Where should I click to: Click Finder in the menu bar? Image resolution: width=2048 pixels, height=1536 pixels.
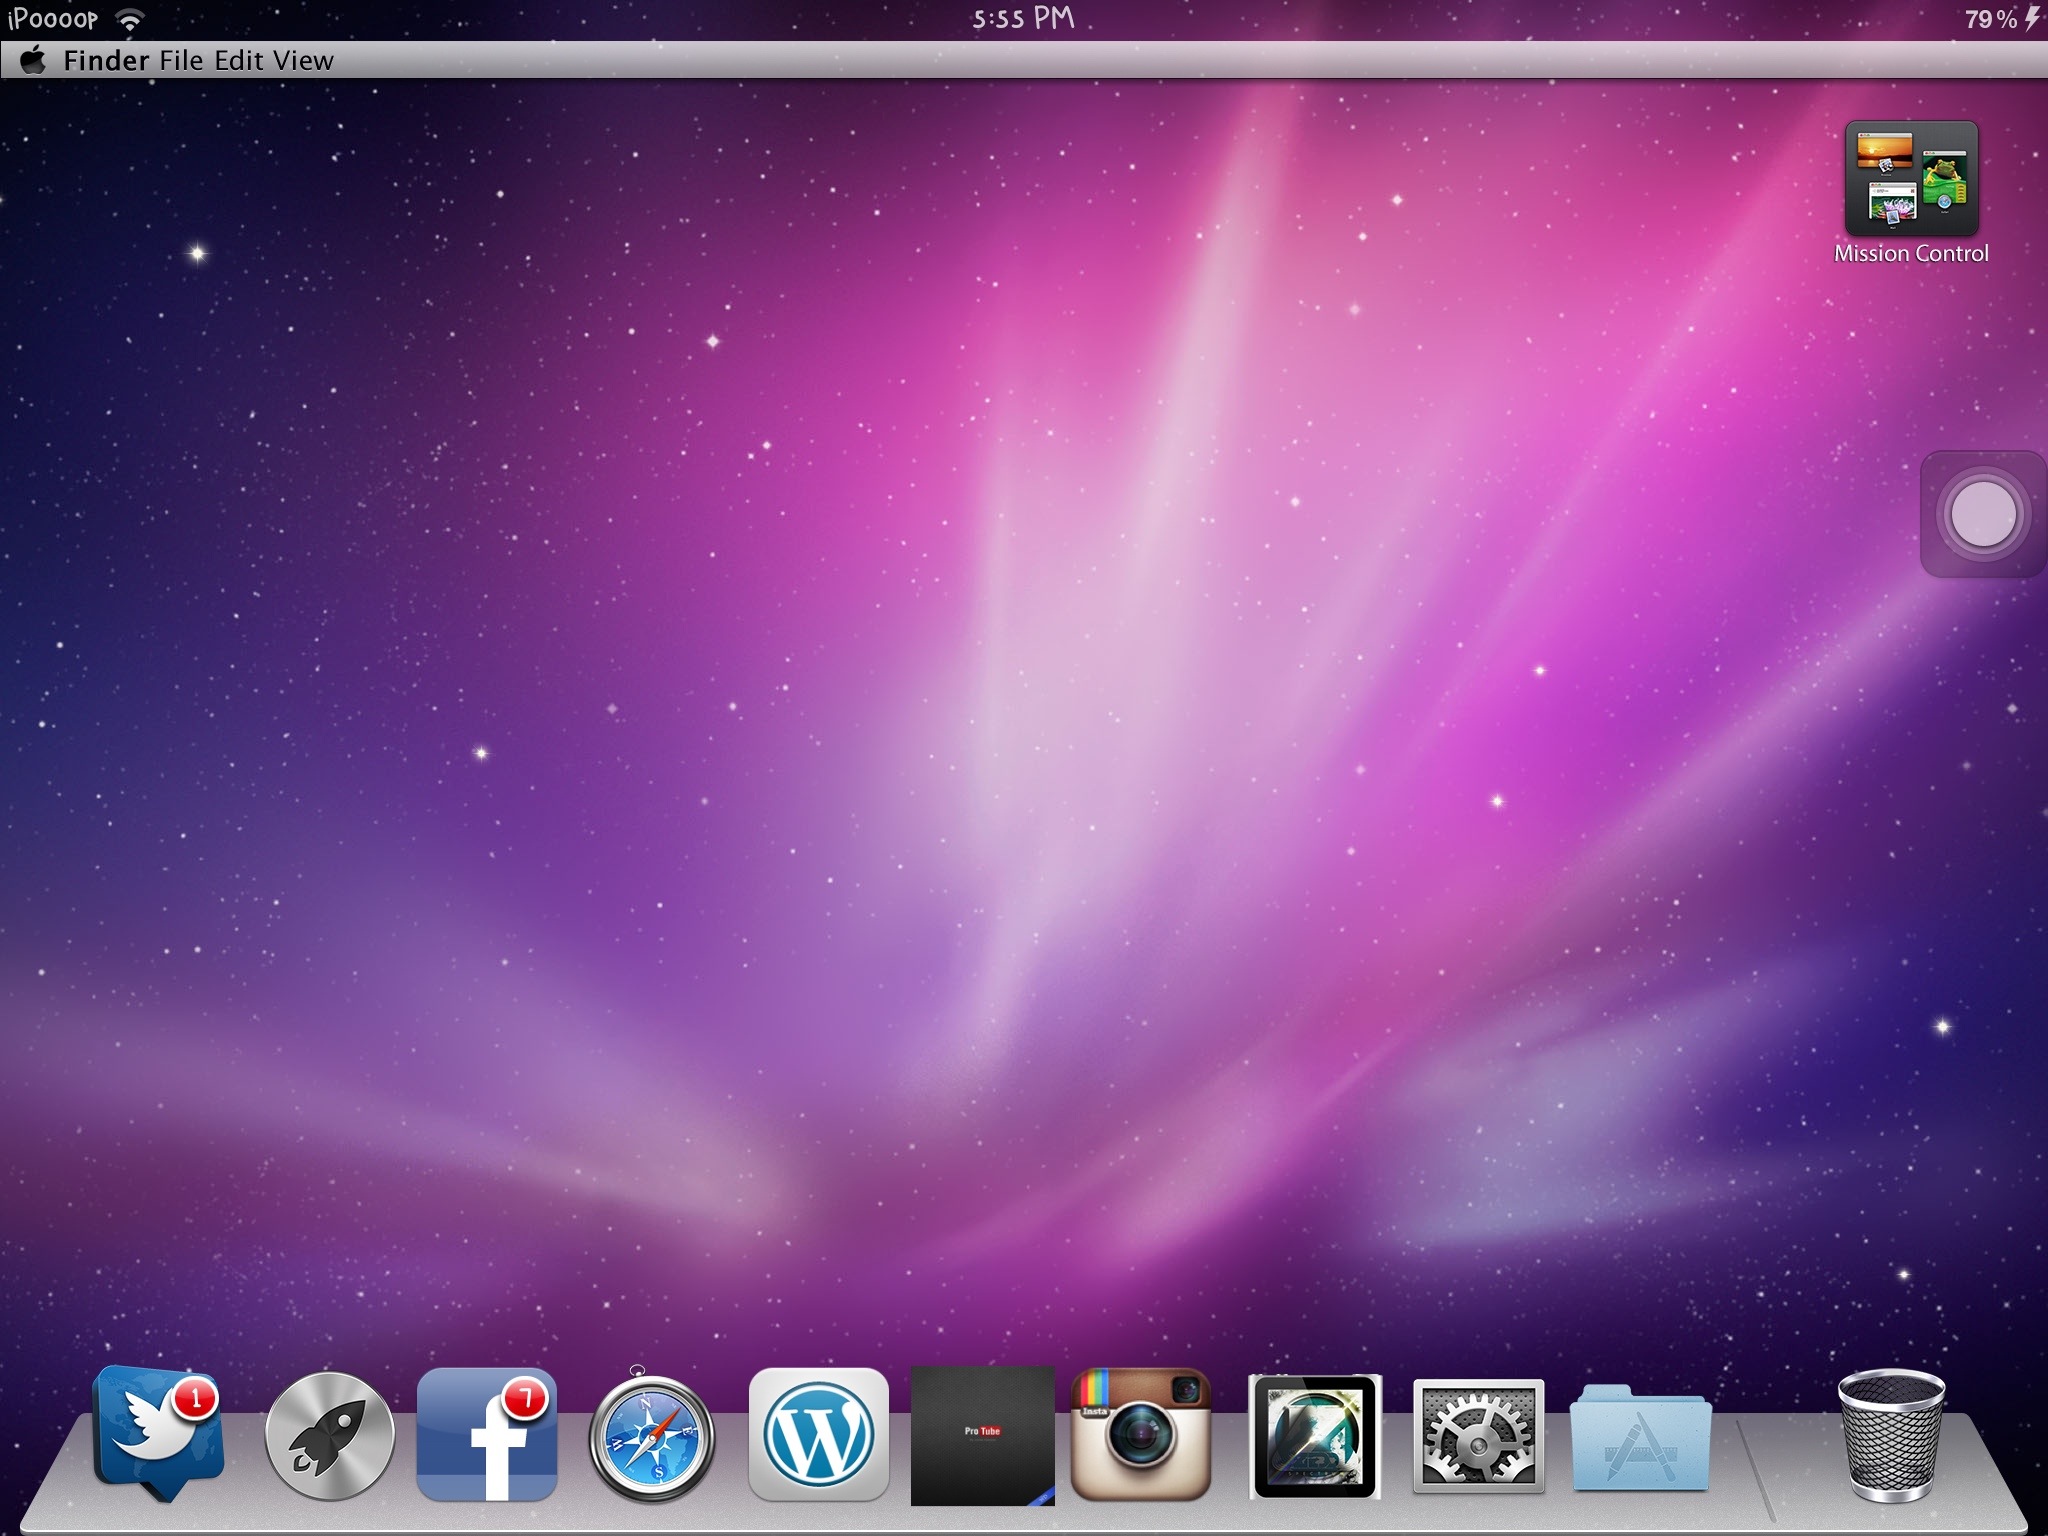(x=106, y=60)
